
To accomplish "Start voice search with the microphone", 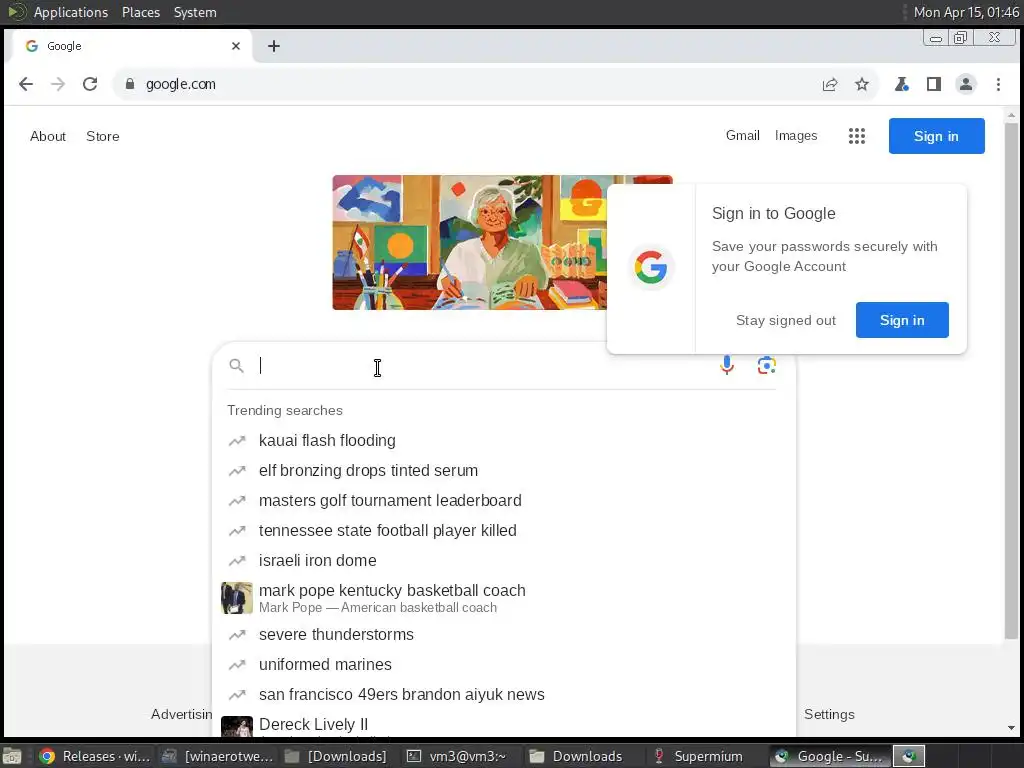I will point(727,365).
